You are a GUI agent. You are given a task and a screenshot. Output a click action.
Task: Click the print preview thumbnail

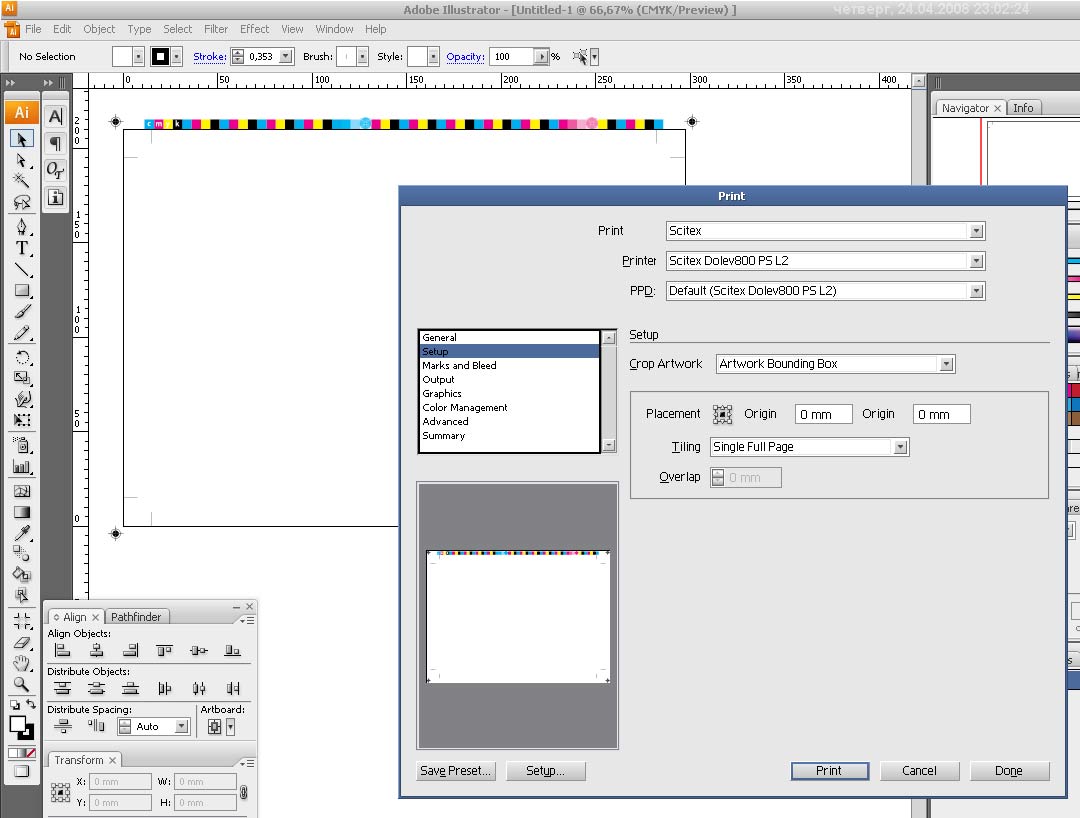518,616
